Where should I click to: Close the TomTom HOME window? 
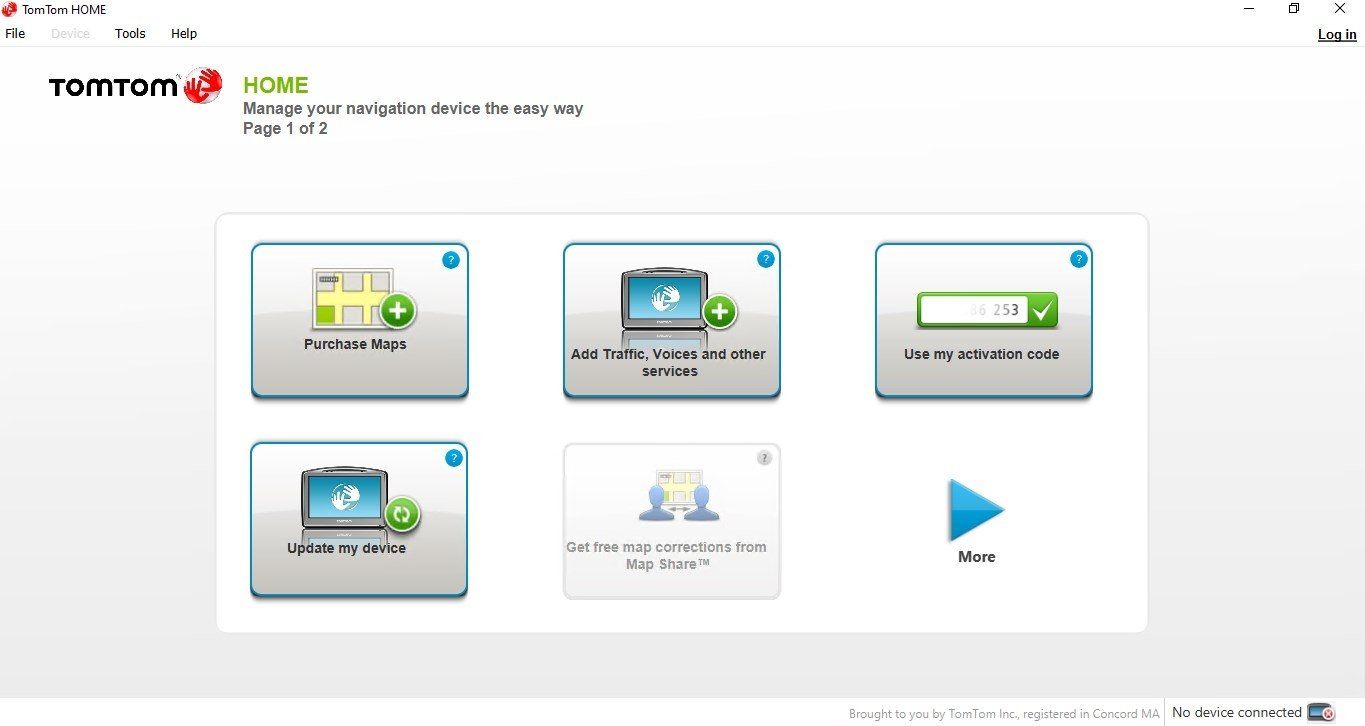(1340, 9)
